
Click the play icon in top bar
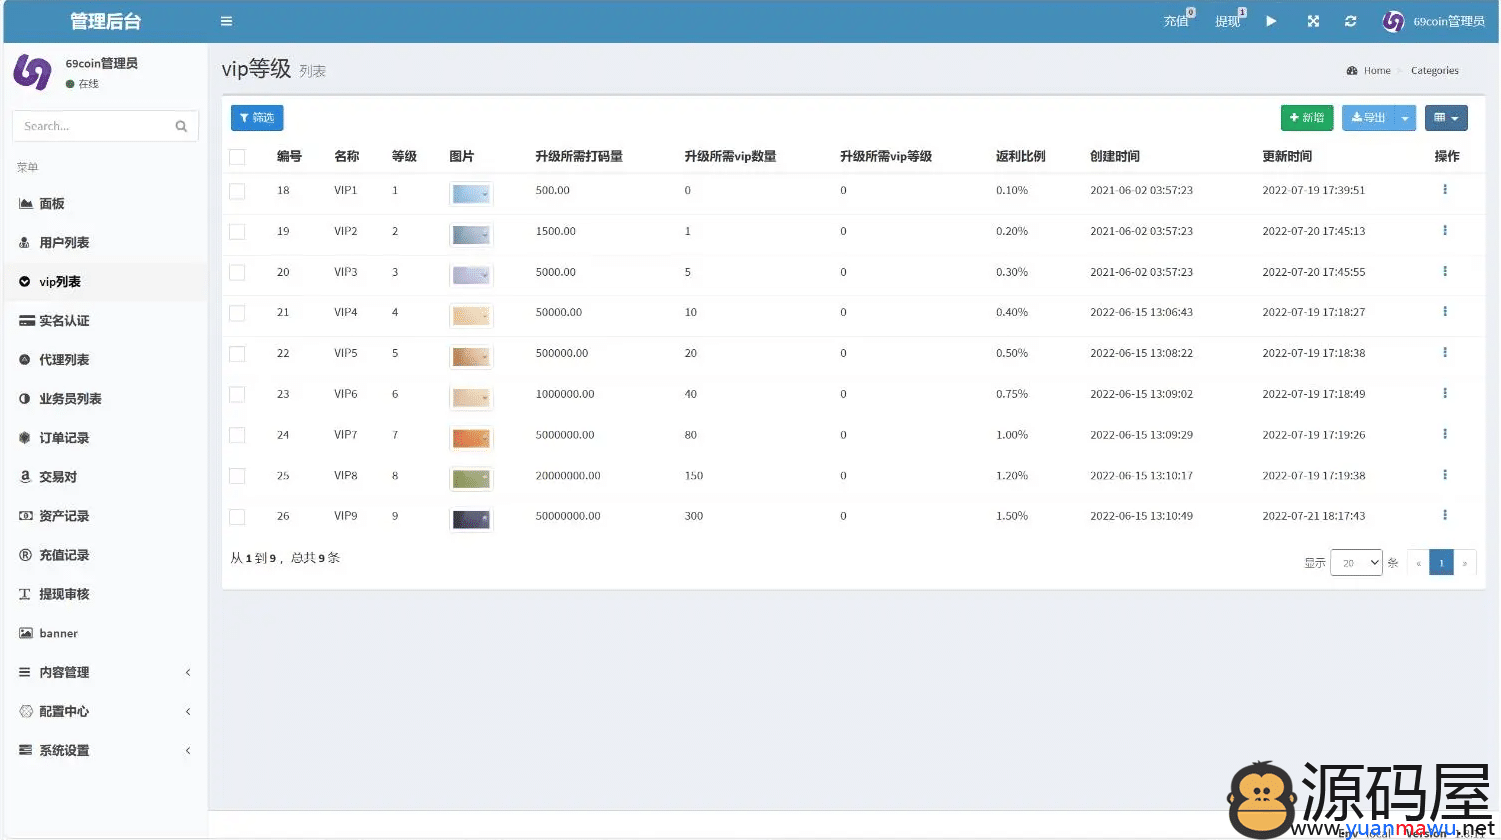point(1271,21)
